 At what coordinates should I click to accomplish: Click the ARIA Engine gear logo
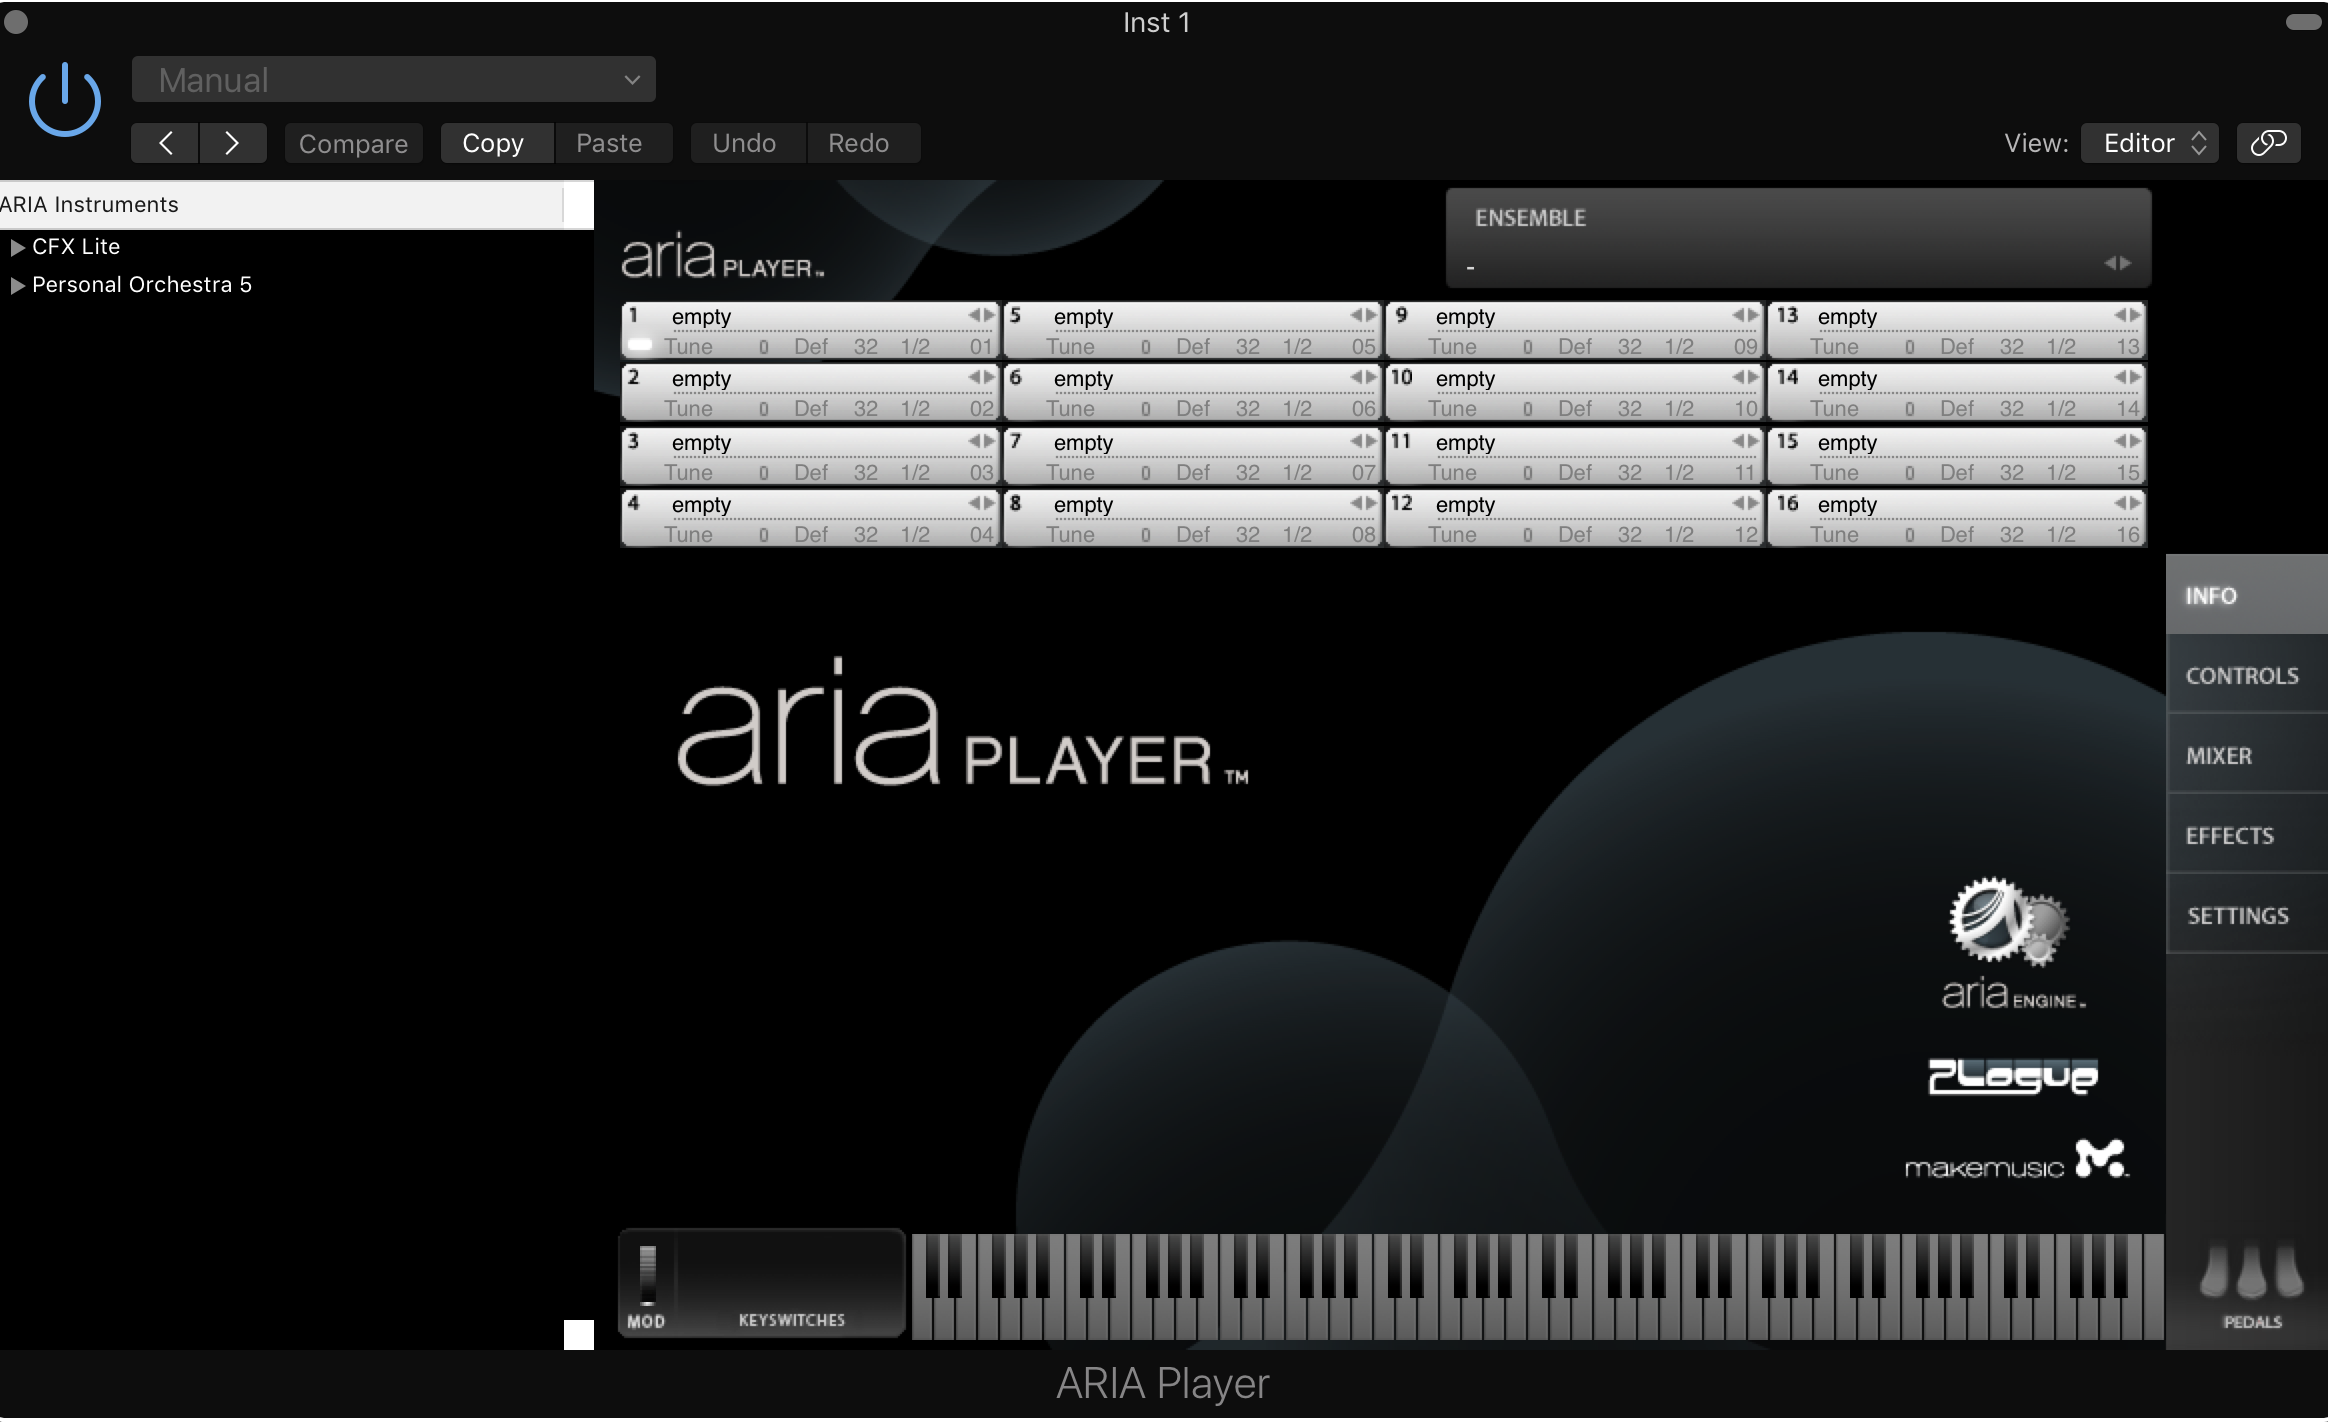pos(2007,920)
